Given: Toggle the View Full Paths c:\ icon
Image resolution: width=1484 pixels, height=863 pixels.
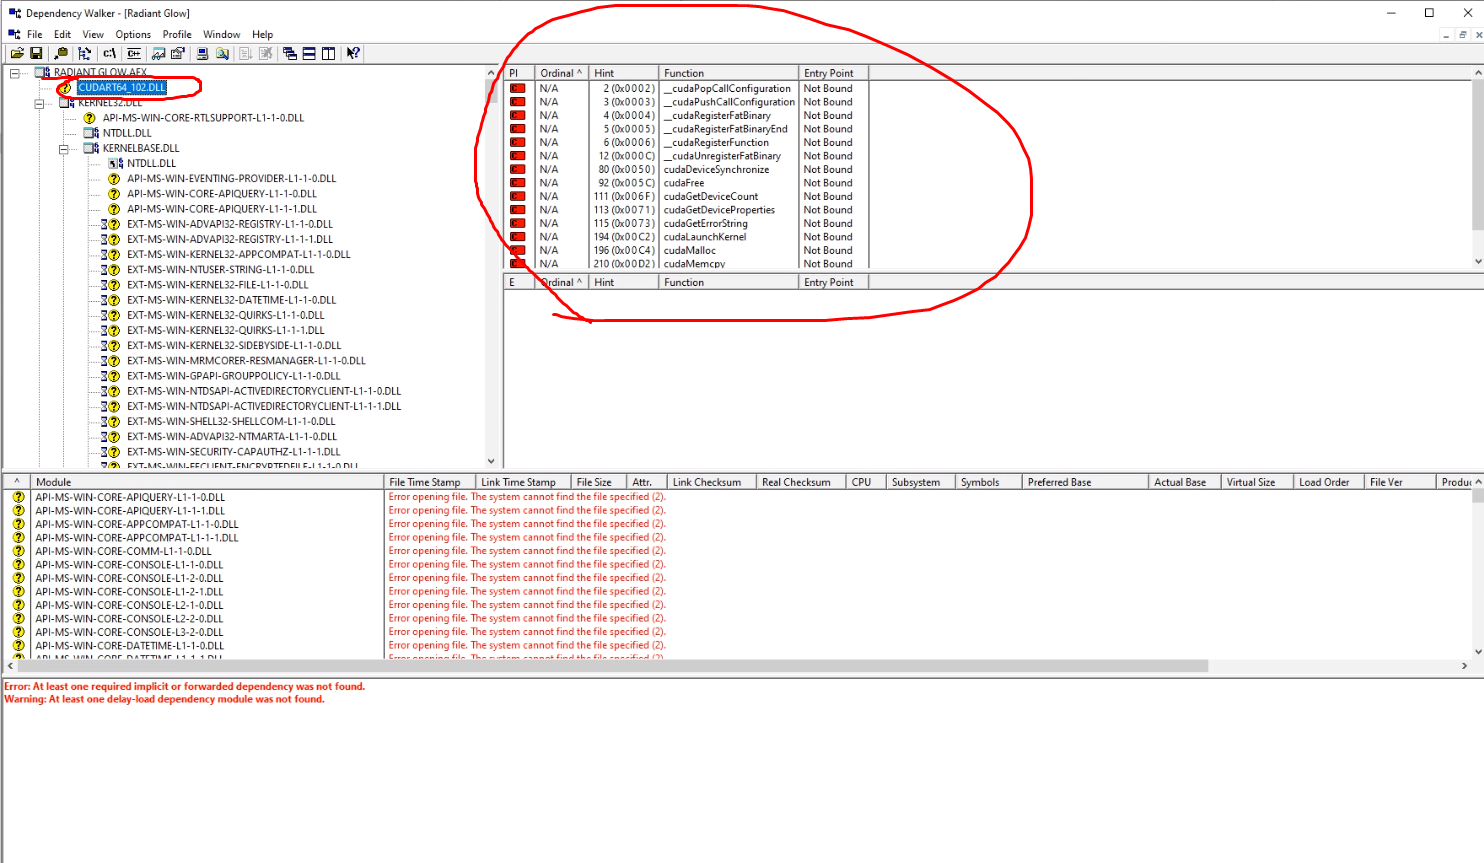Looking at the screenshot, I should (x=110, y=53).
